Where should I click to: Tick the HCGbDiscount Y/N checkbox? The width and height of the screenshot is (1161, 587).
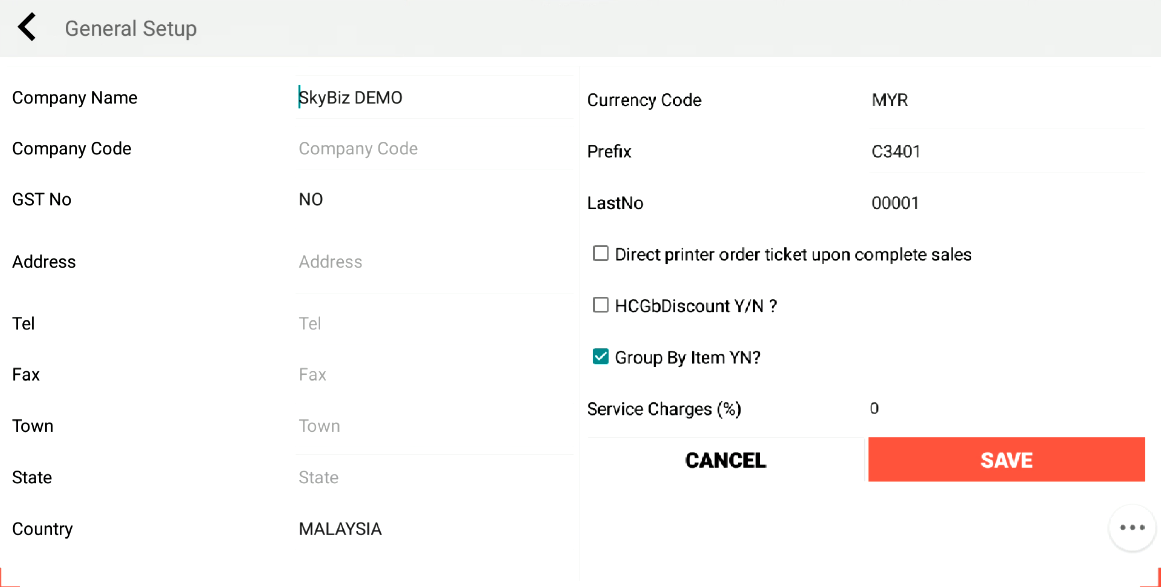pyautogui.click(x=601, y=305)
